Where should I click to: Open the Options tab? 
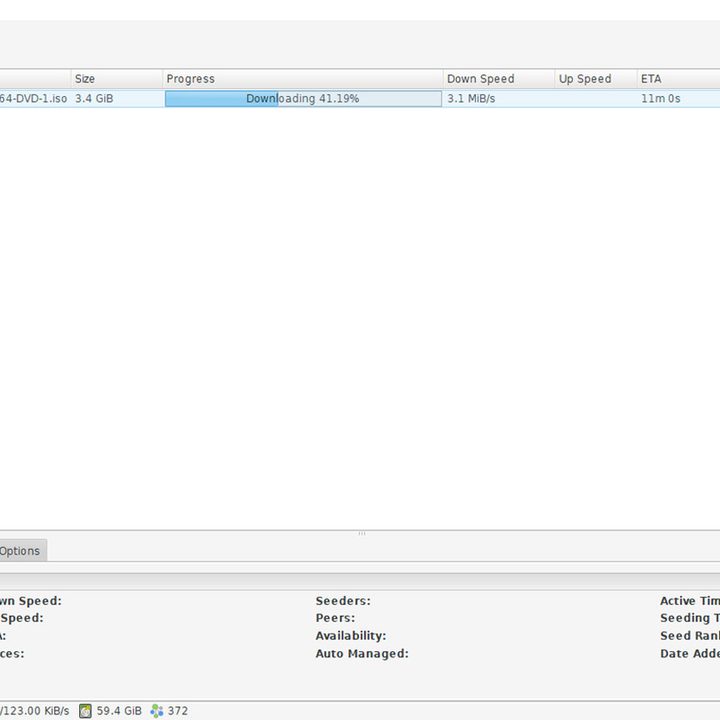coord(22,551)
